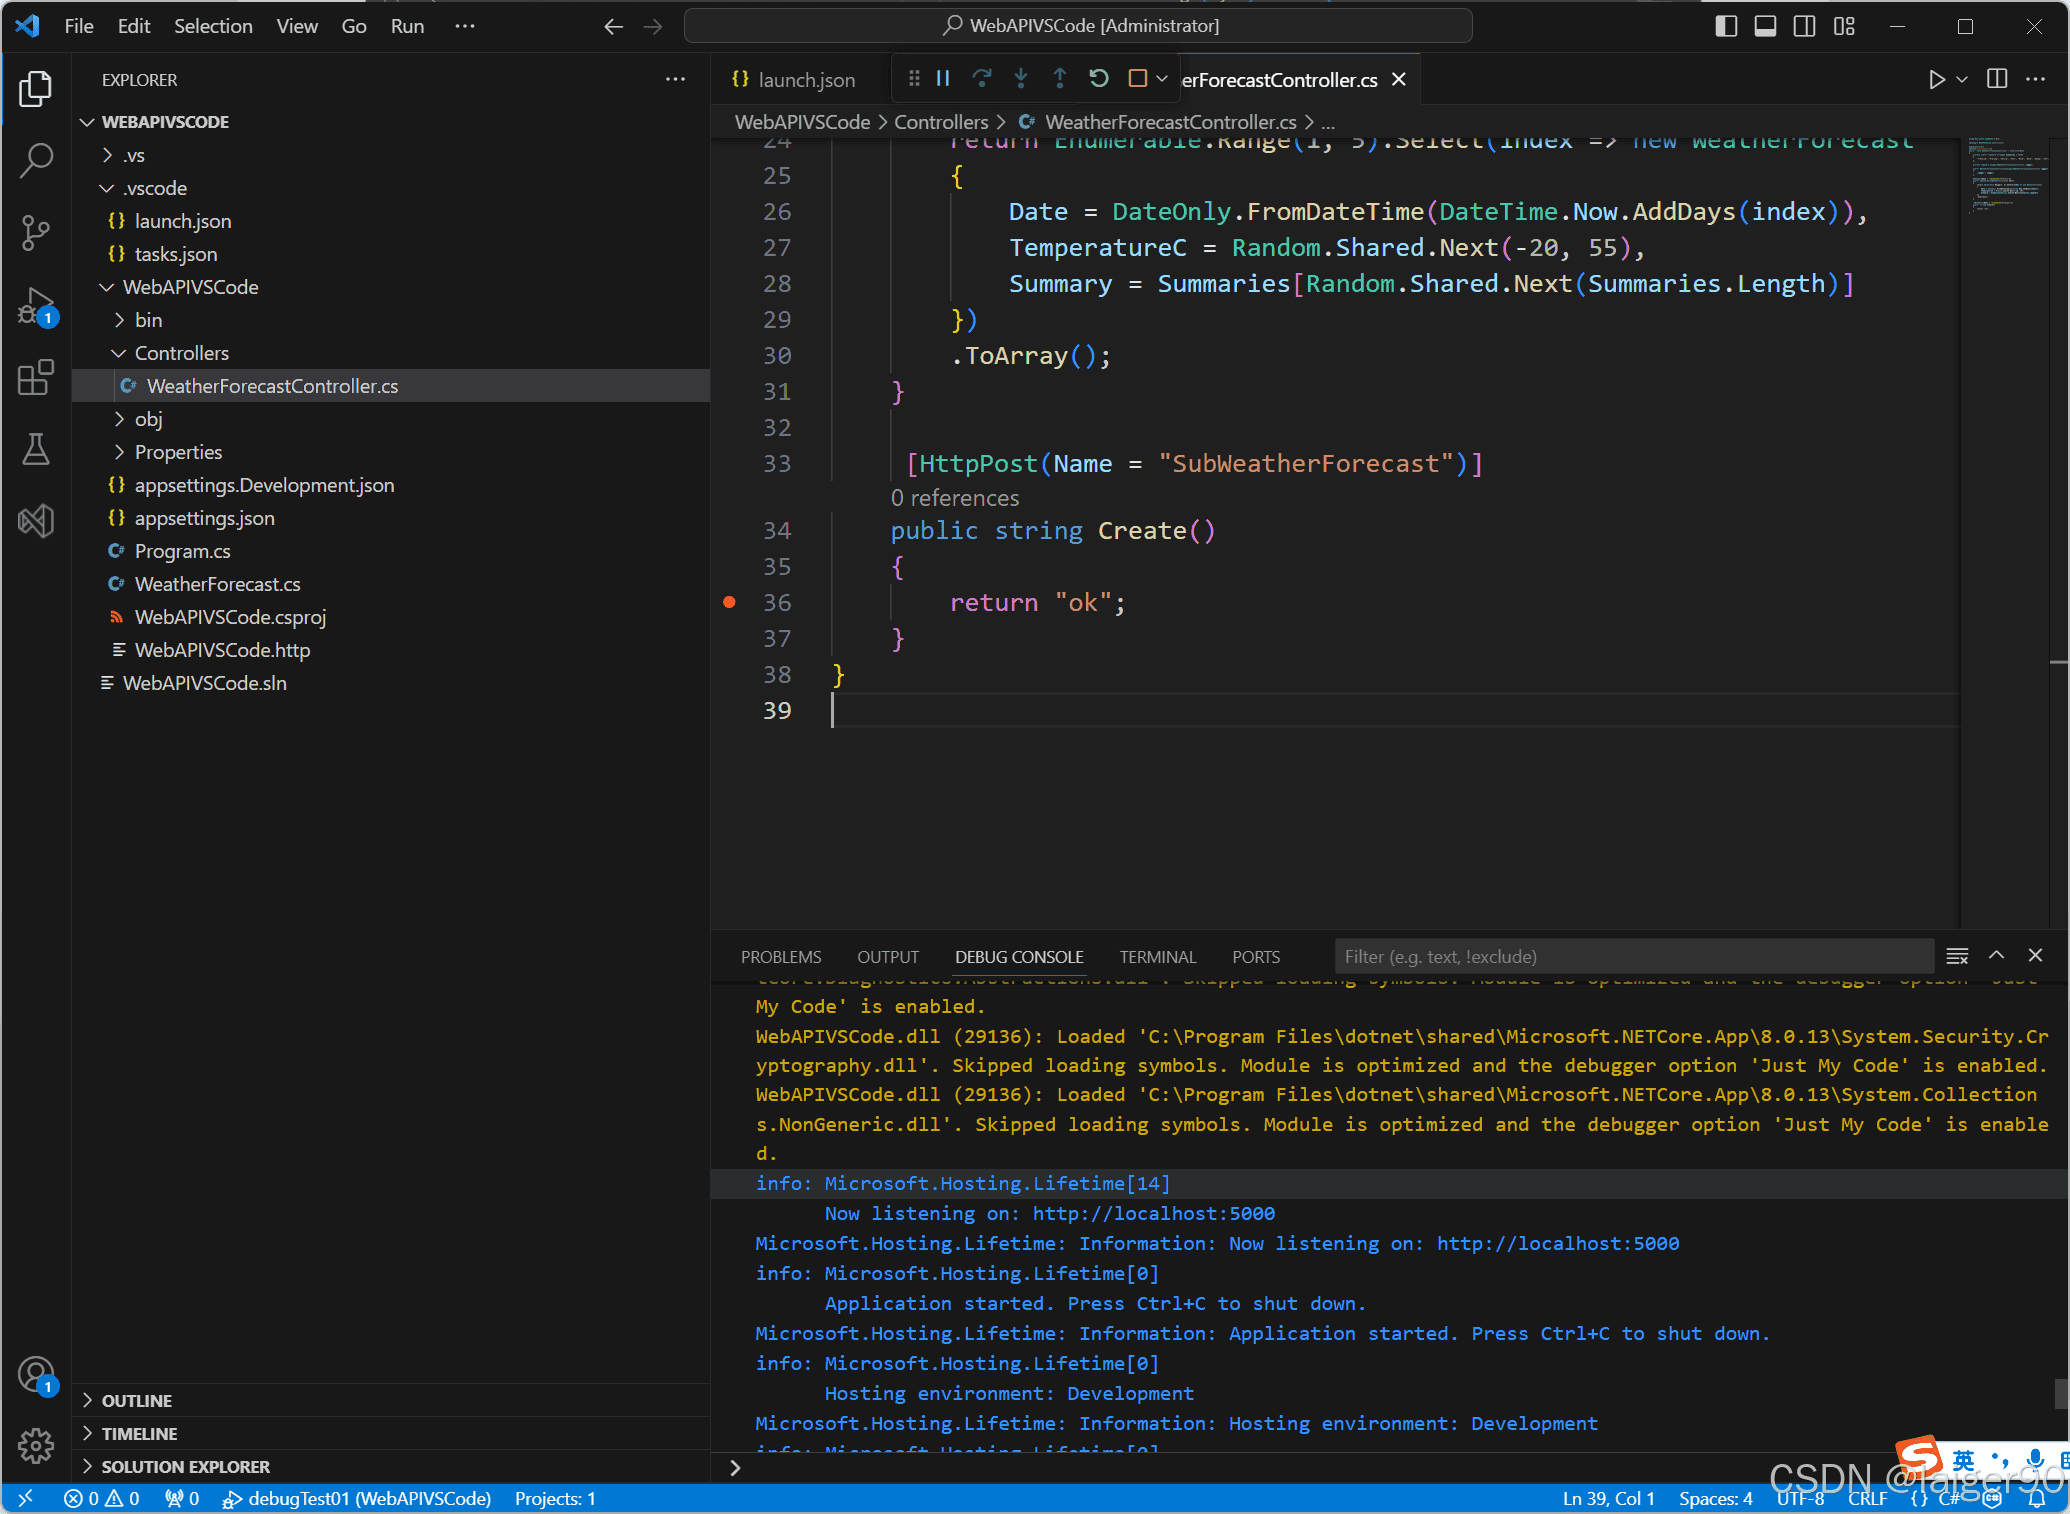Screen dimensions: 2070x1514
Task: Click the debug console filter field
Action: [x=1634, y=957]
